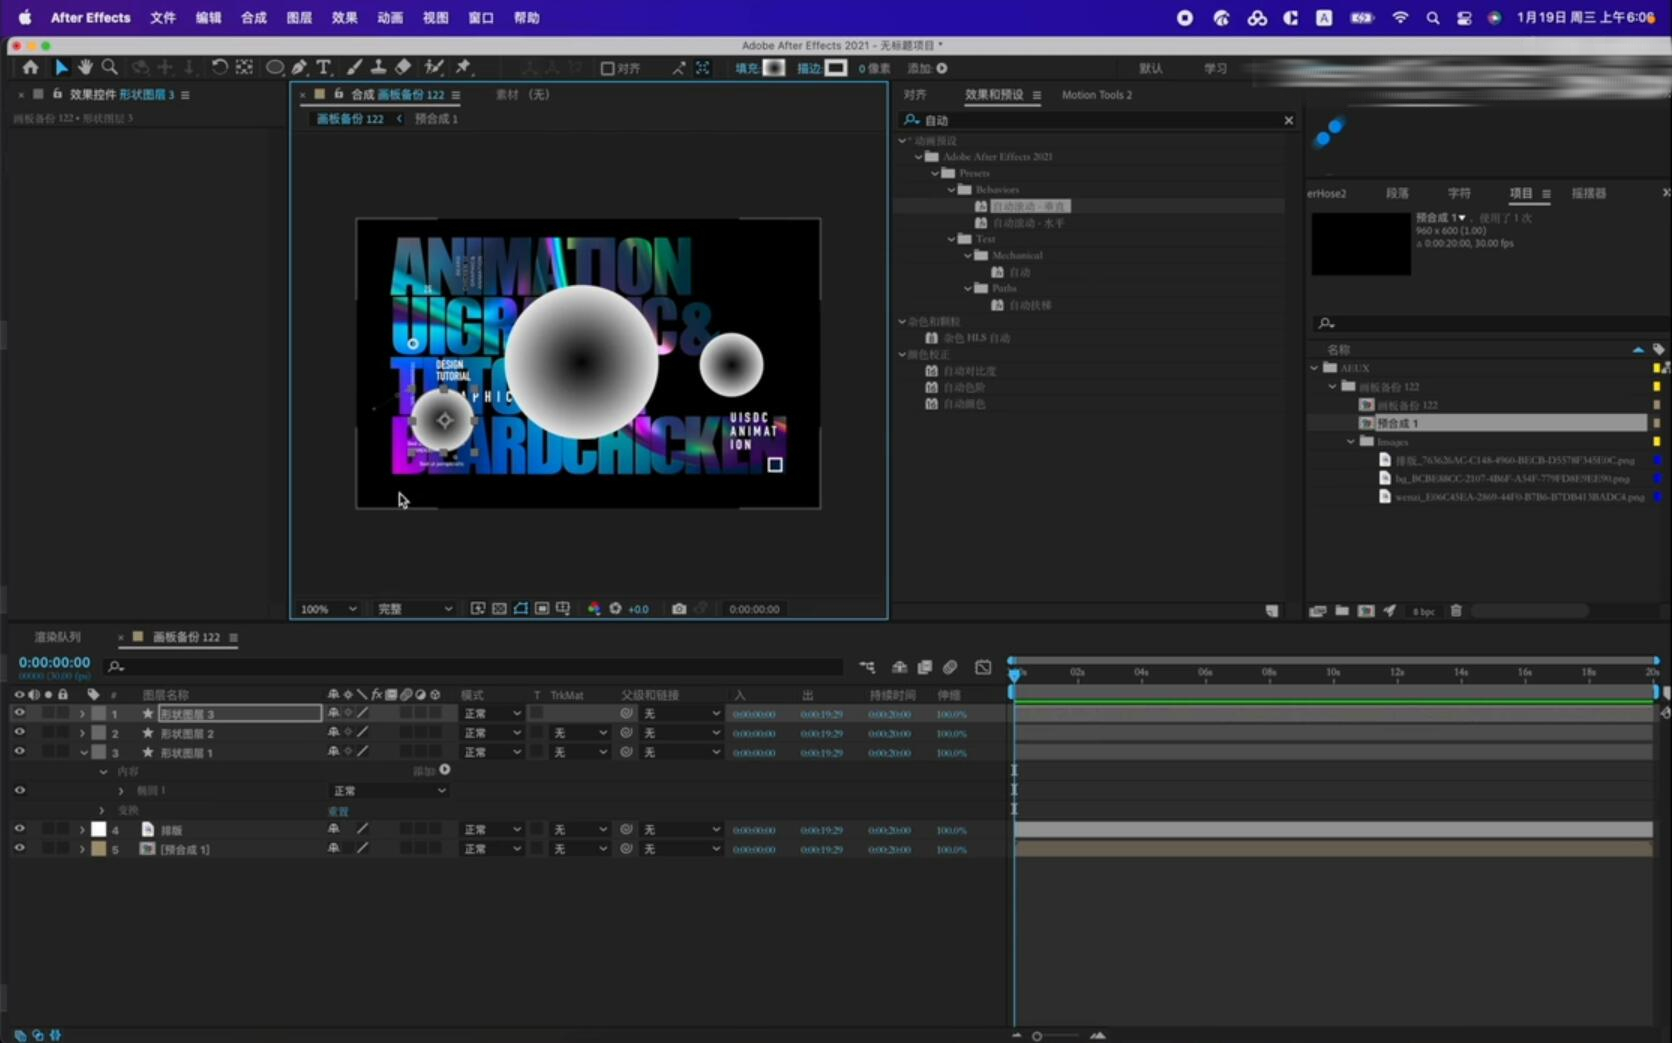Open TrkMat dropdown for 形状图层 2
Screen dimensions: 1672x1043
580,733
